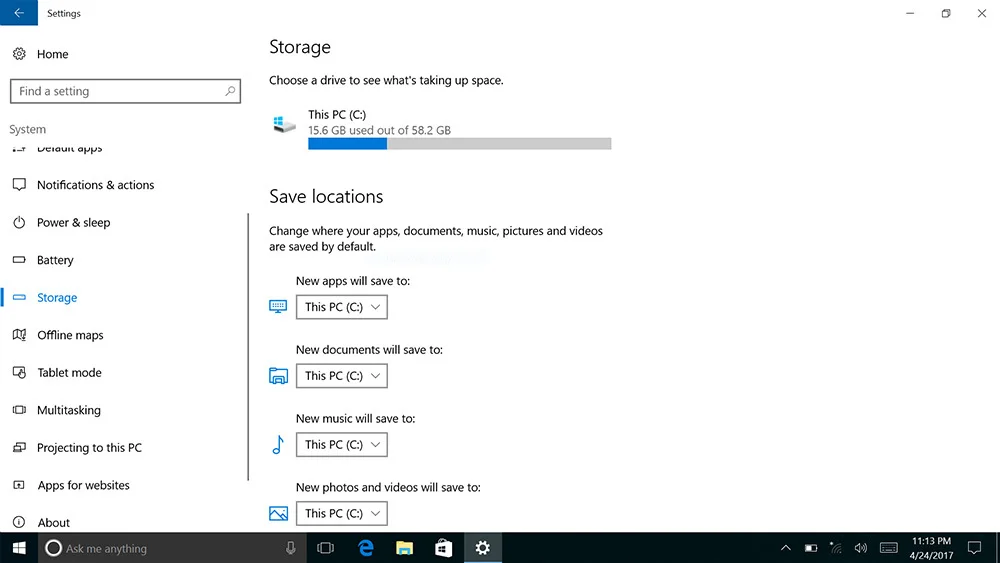Image resolution: width=1000 pixels, height=563 pixels.
Task: Click the sidebar vertical scrollbar
Action: [x=248, y=347]
